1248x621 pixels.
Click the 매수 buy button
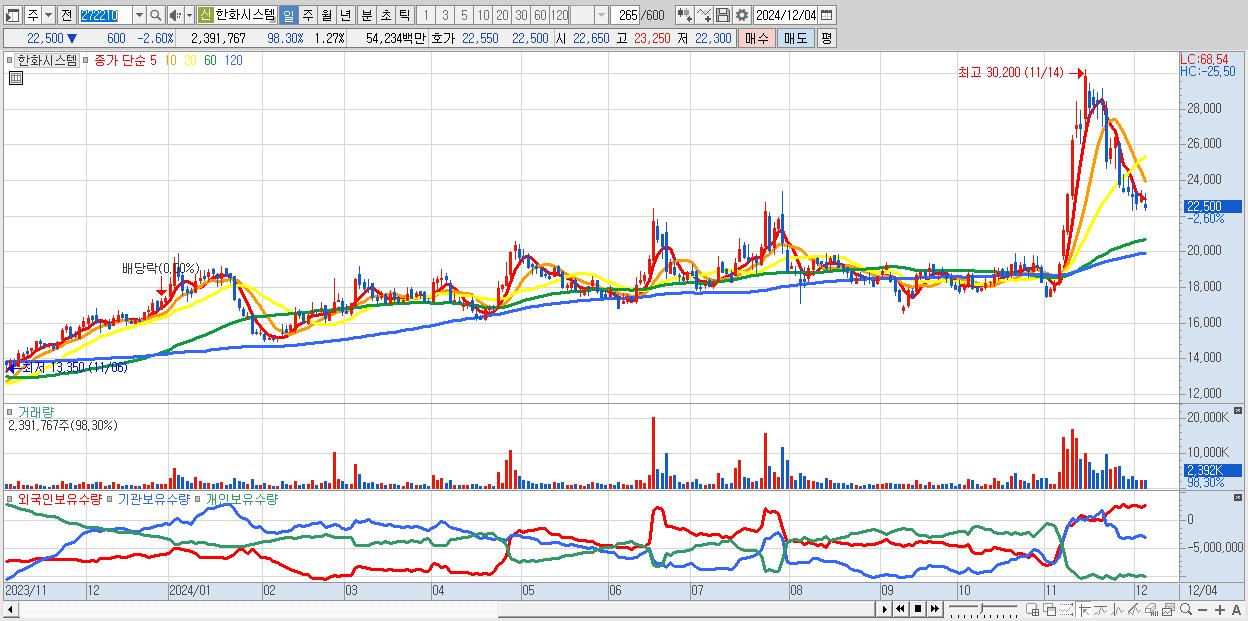point(756,38)
